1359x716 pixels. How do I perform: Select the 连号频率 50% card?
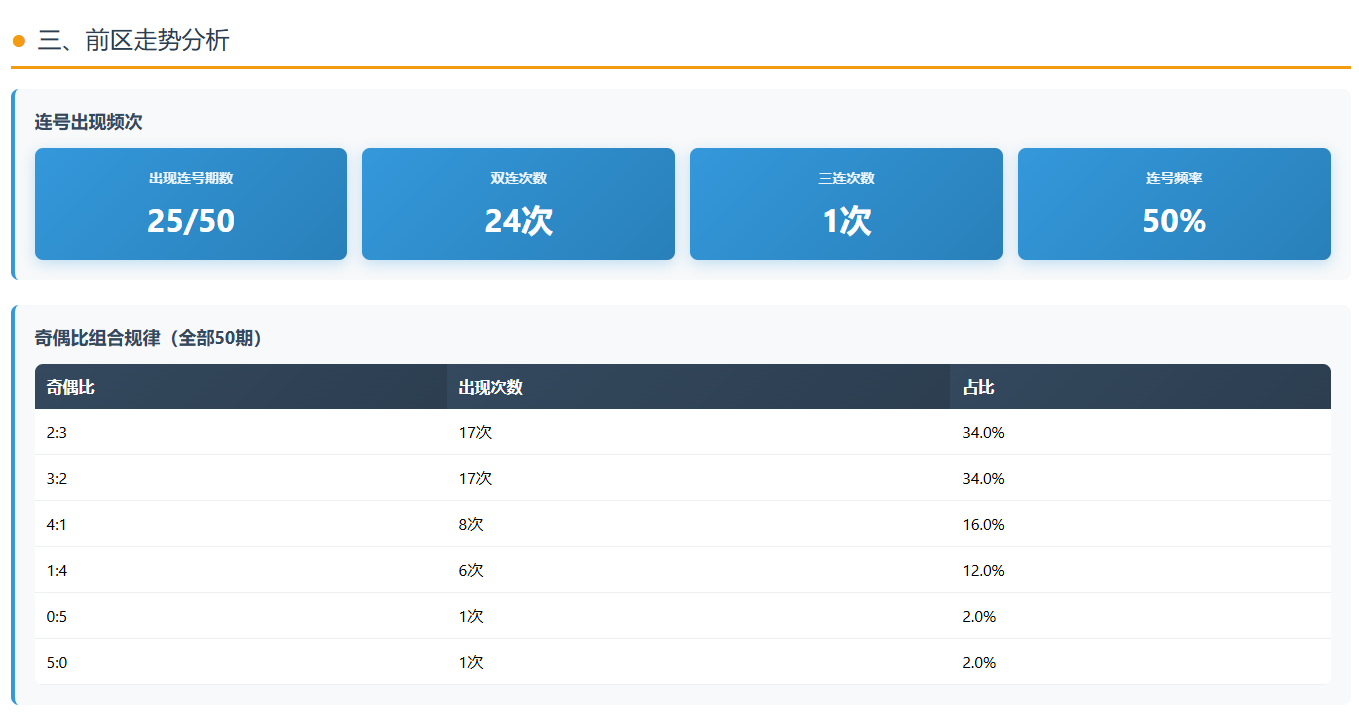pos(1174,204)
